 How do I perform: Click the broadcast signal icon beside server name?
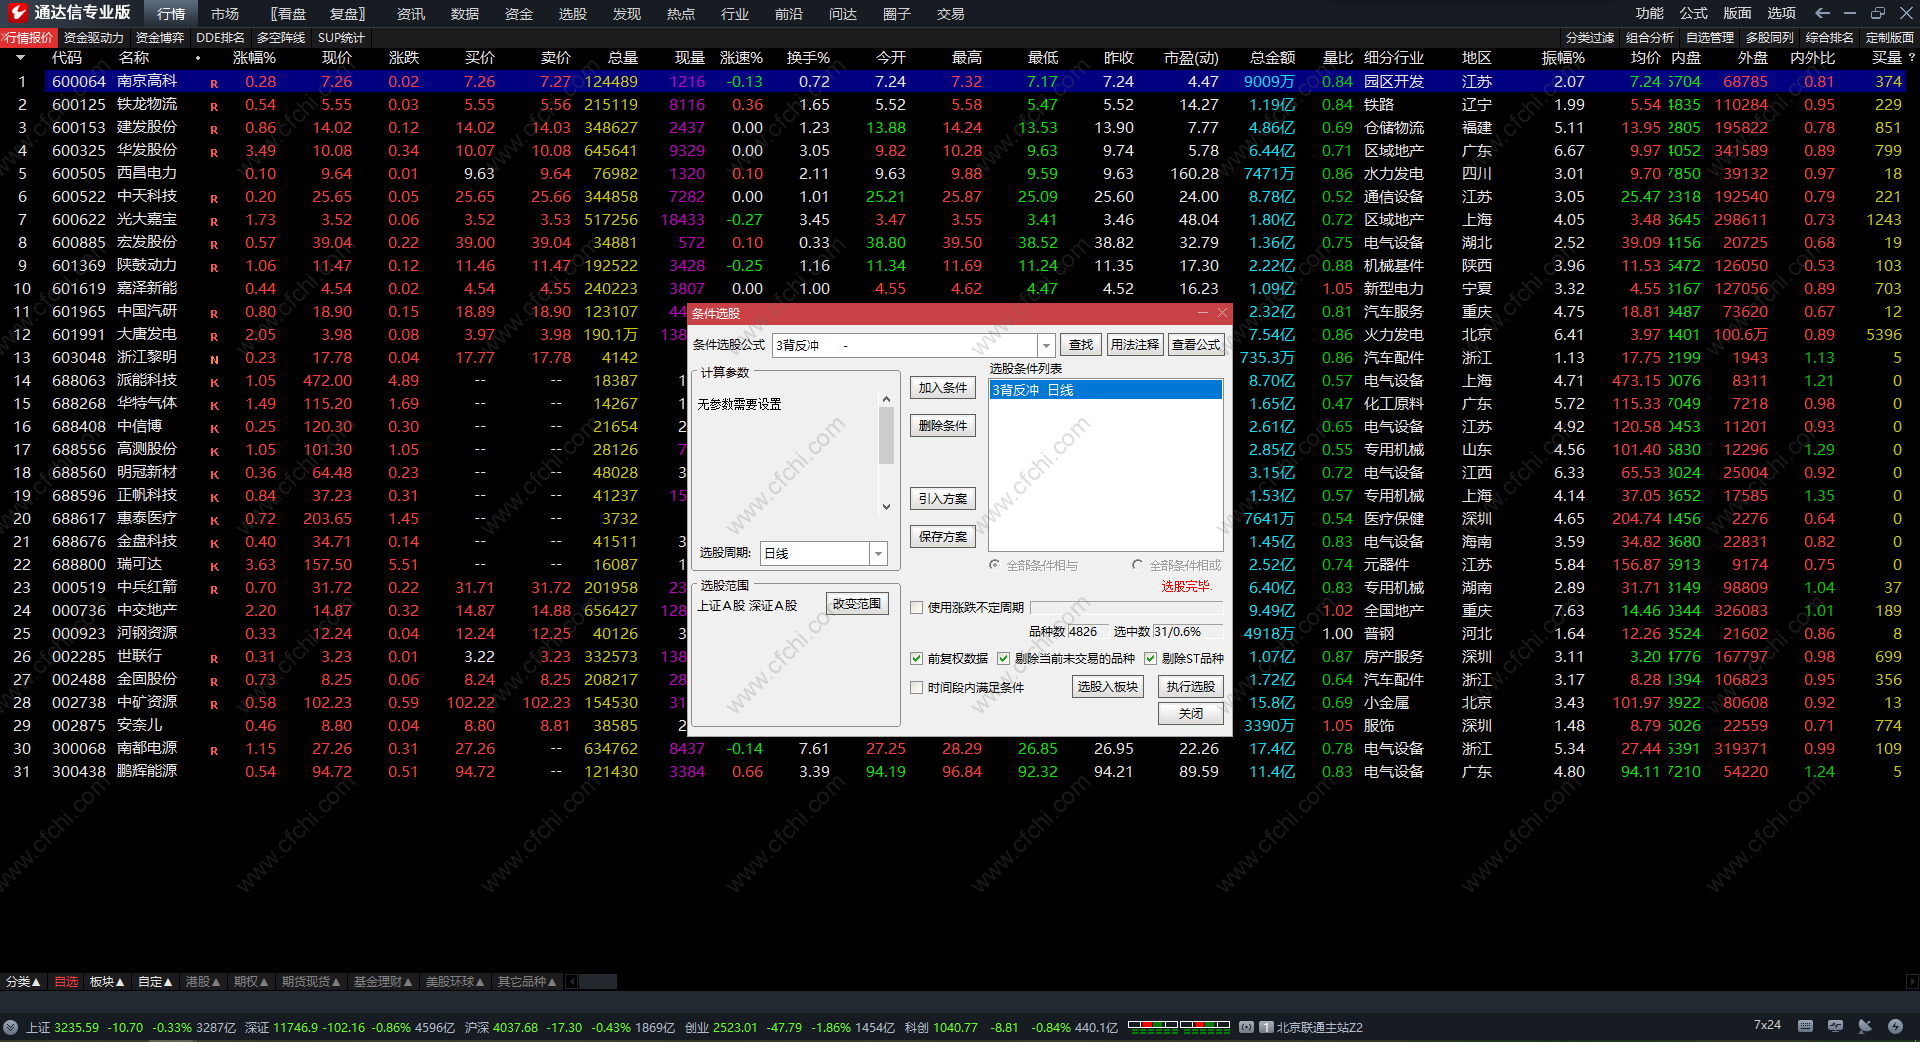(1247, 1027)
